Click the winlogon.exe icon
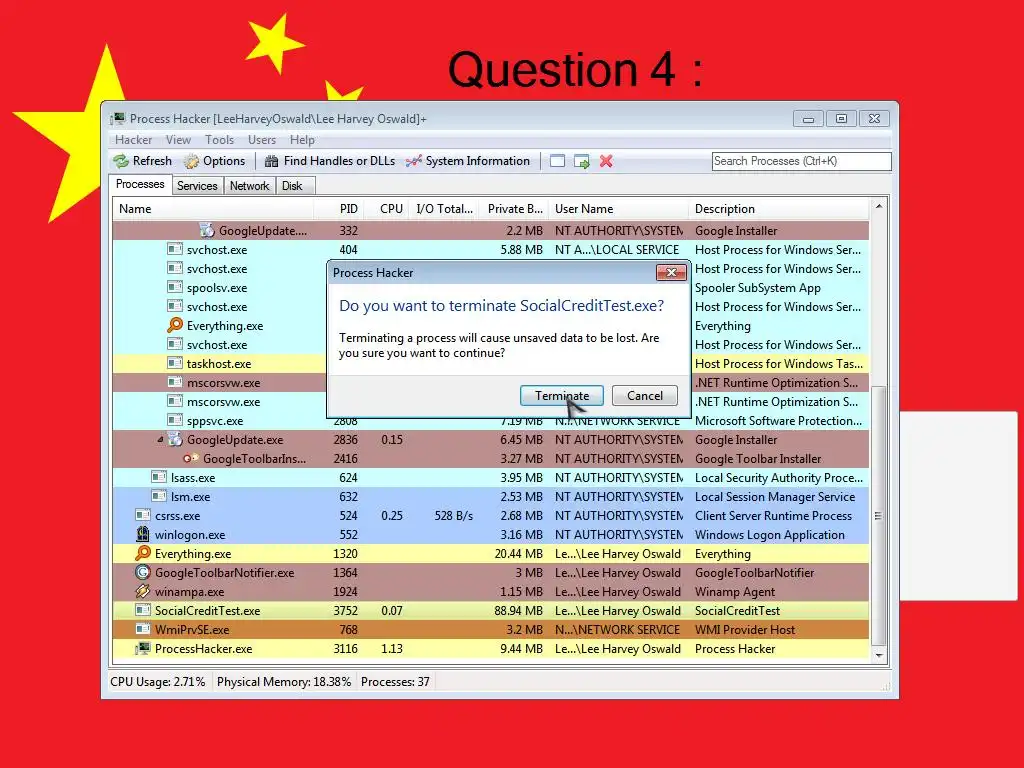1024x768 pixels. [142, 534]
